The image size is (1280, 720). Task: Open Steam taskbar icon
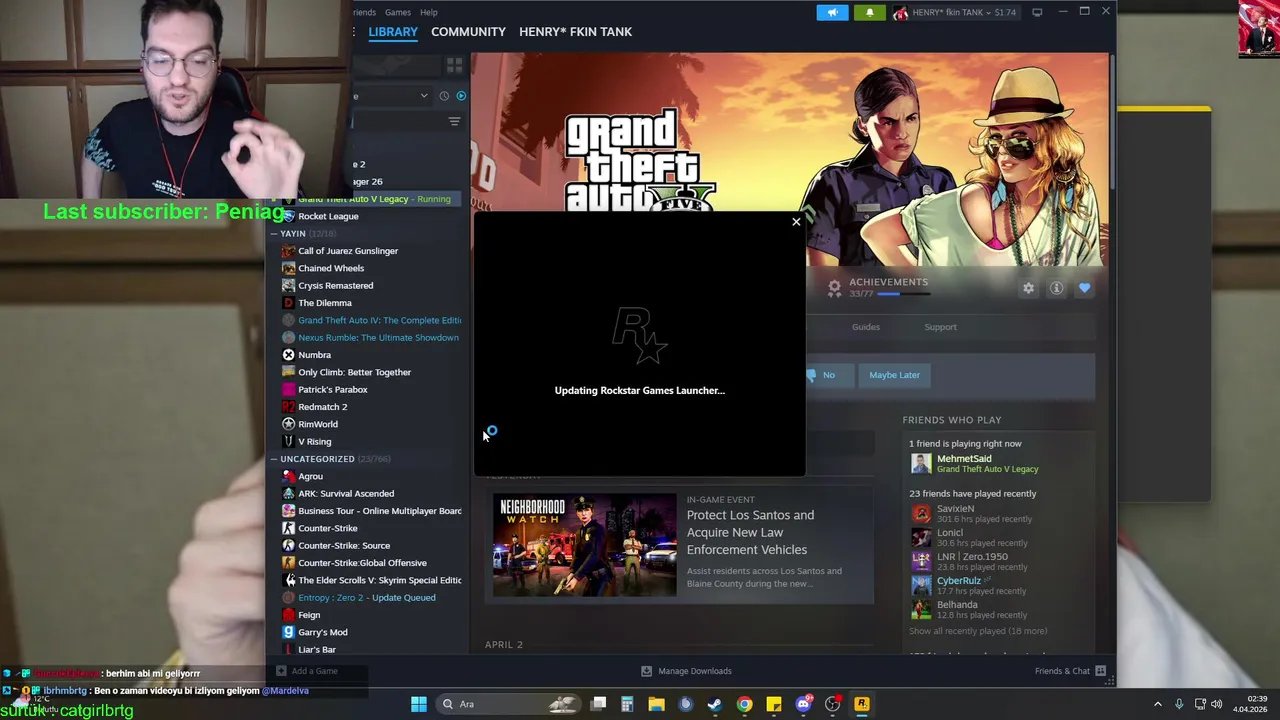(715, 704)
